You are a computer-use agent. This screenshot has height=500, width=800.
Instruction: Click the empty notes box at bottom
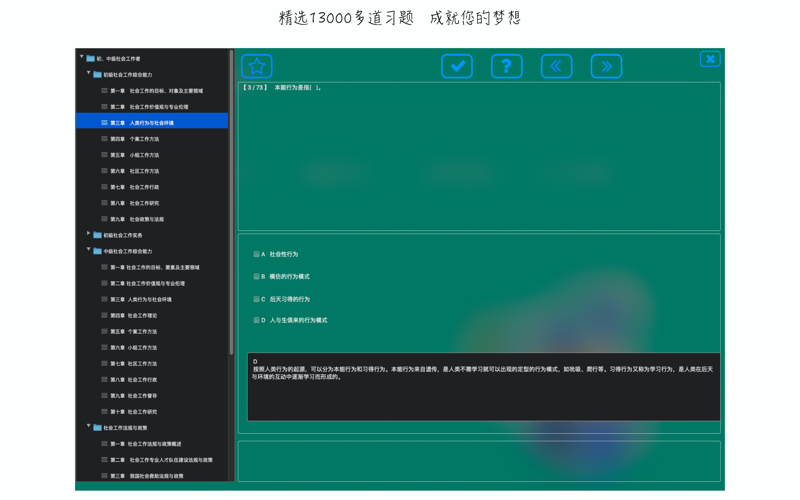(x=479, y=461)
